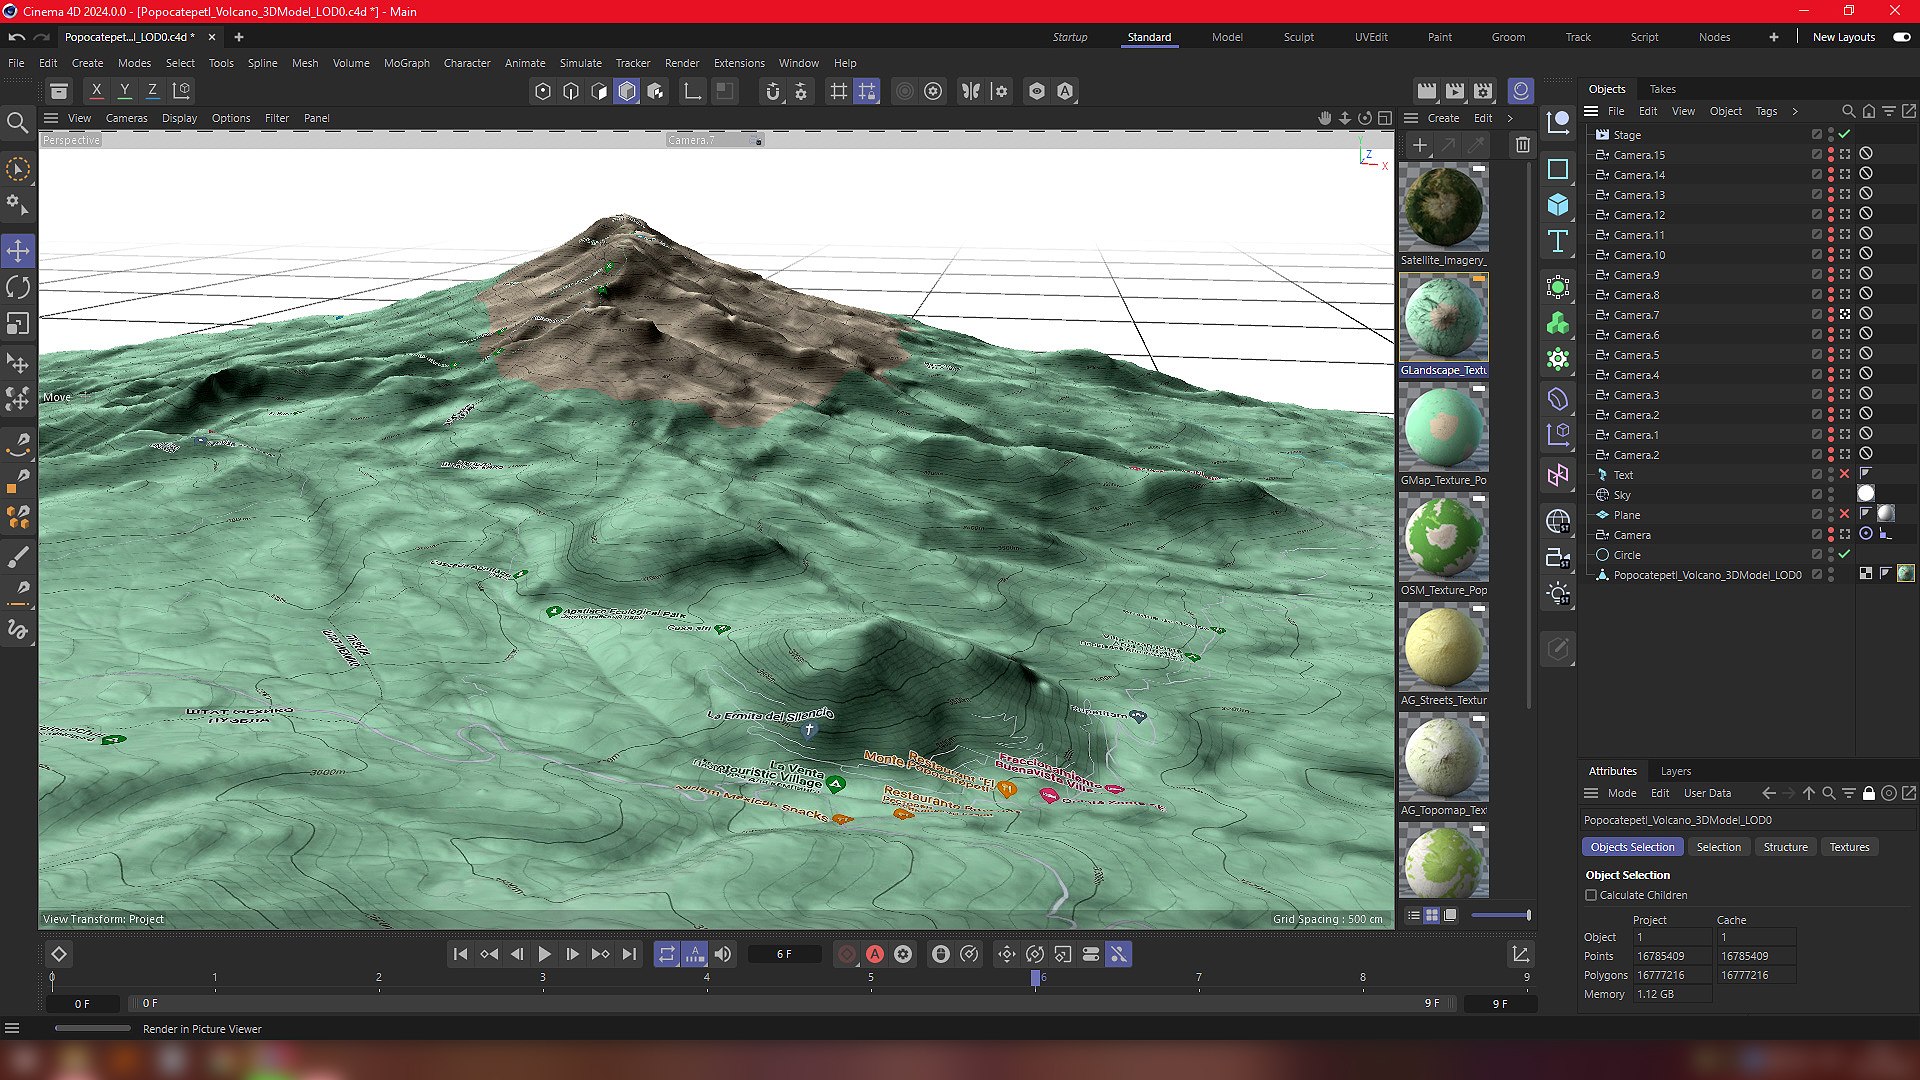Disable the Plane object red X
The image size is (1920, 1080).
1845,514
